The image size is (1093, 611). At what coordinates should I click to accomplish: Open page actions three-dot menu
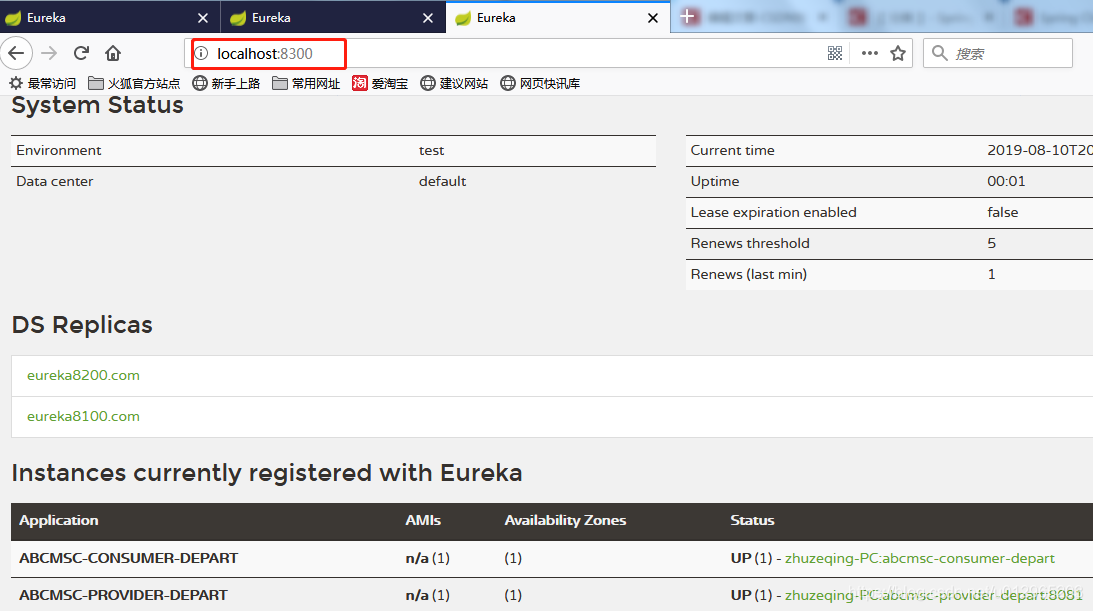(869, 53)
